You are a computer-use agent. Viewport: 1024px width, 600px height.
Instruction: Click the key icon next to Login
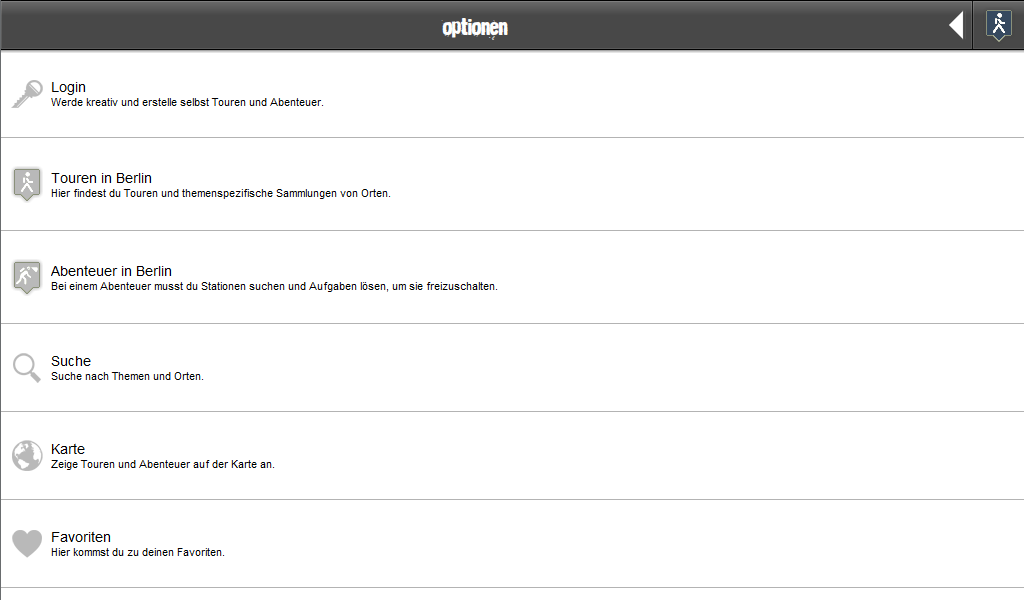(x=27, y=94)
